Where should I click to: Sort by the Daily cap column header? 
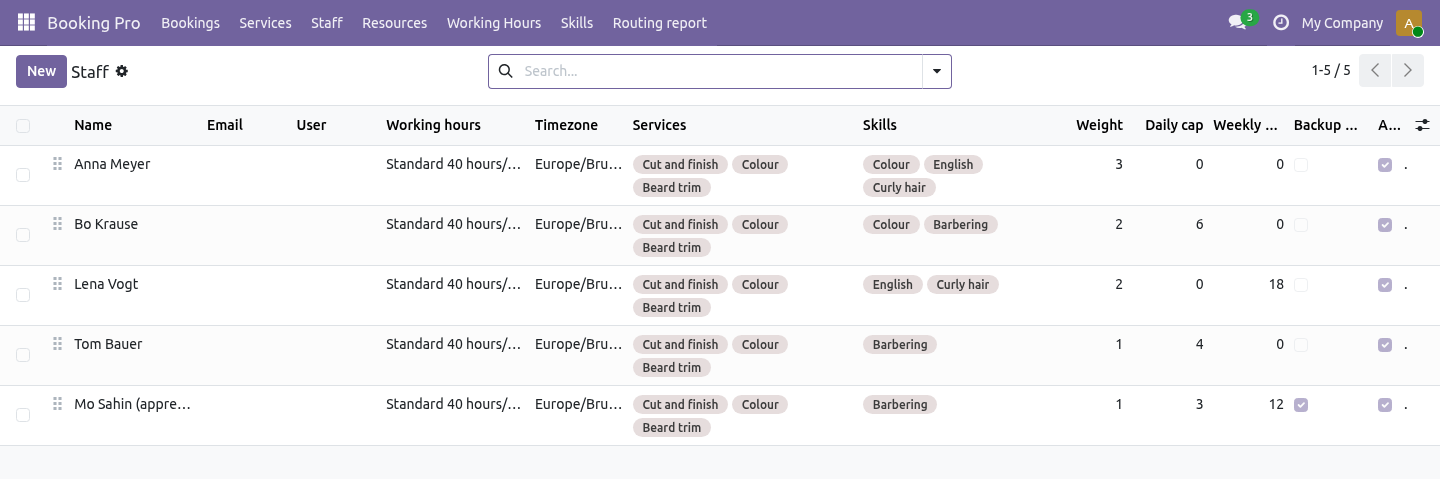click(x=1174, y=125)
